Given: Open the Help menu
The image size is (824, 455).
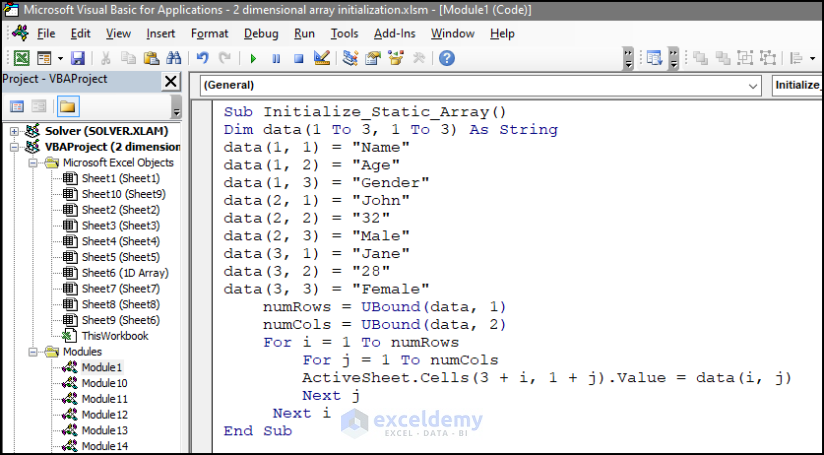Looking at the screenshot, I should point(502,34).
